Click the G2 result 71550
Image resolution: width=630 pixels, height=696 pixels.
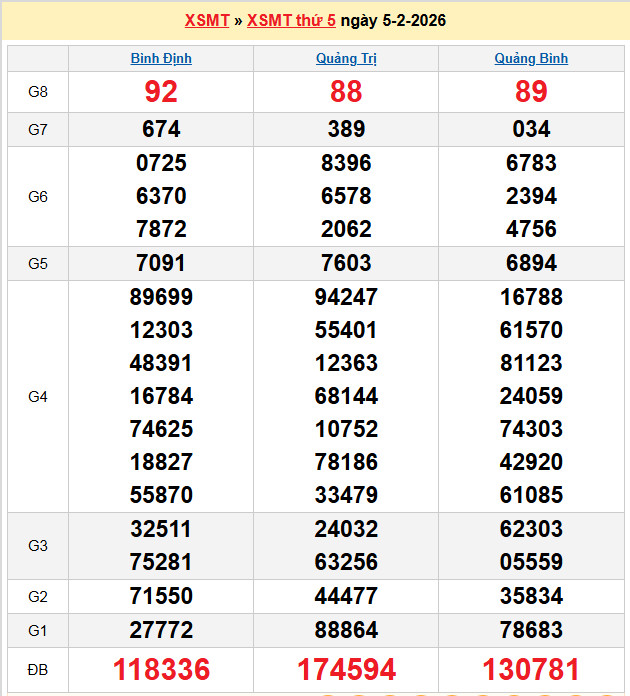[x=161, y=597]
